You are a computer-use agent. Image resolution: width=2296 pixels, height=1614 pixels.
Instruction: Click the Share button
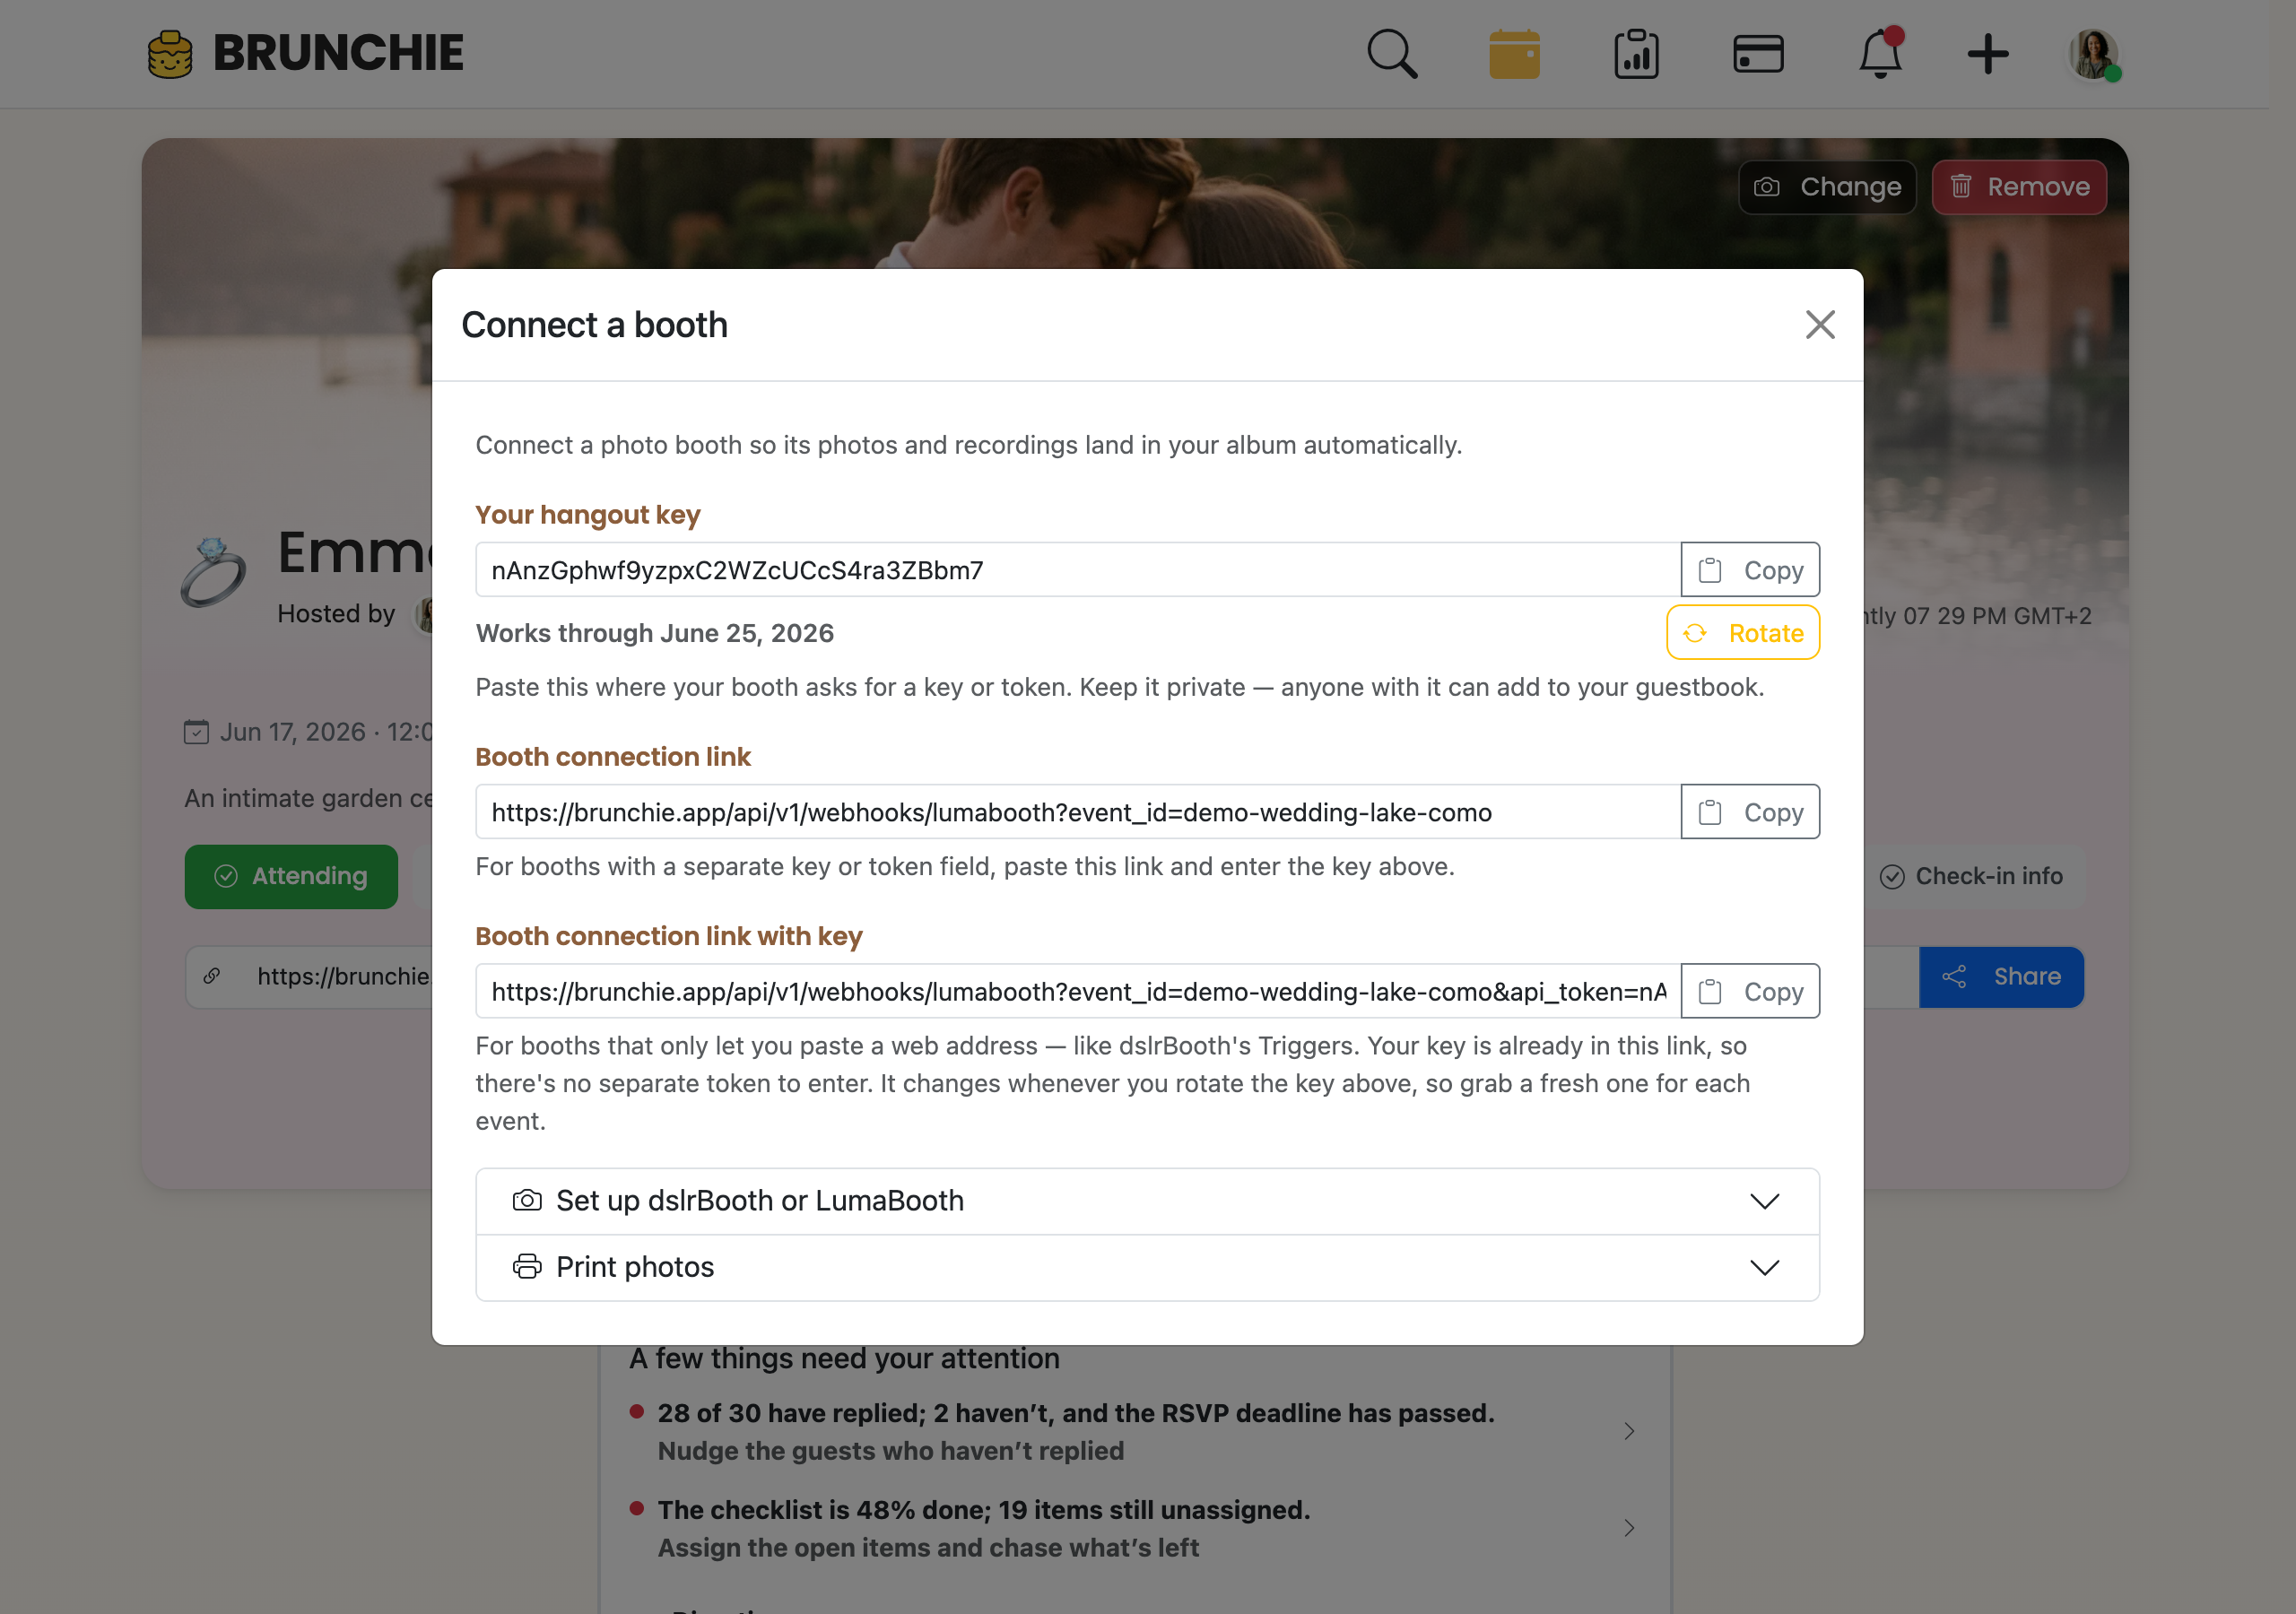(x=2001, y=977)
